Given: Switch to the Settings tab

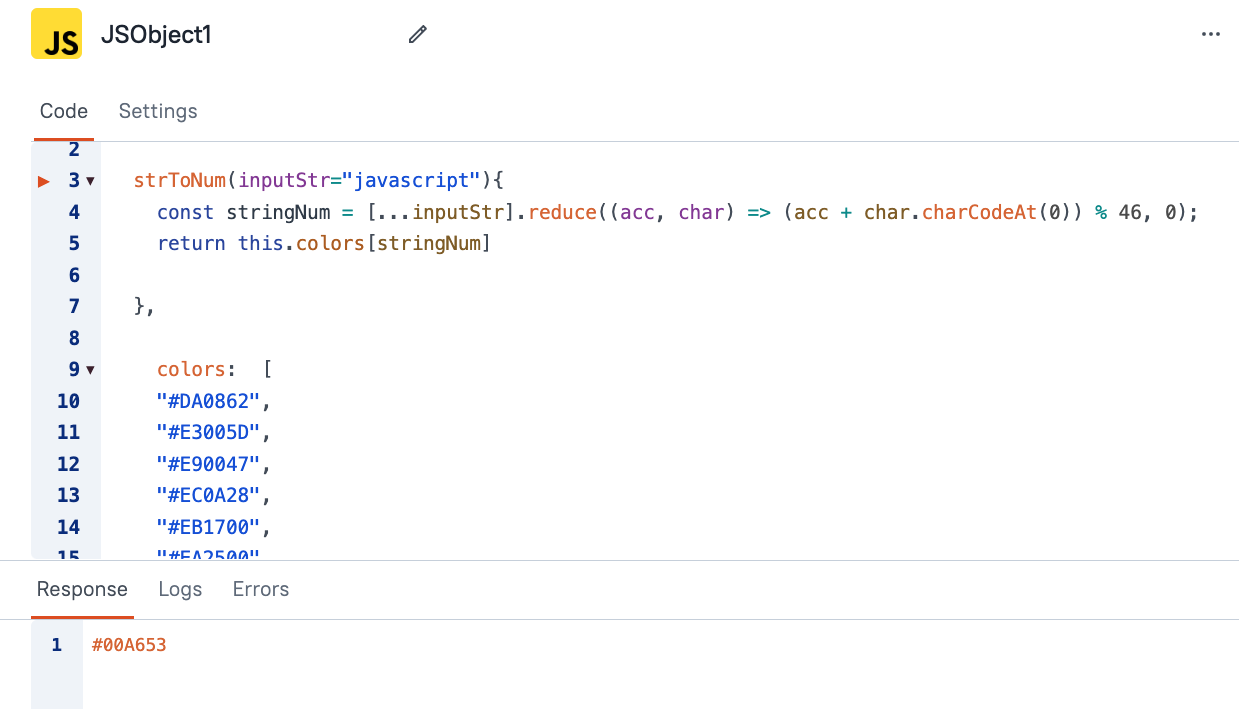Looking at the screenshot, I should (x=157, y=111).
